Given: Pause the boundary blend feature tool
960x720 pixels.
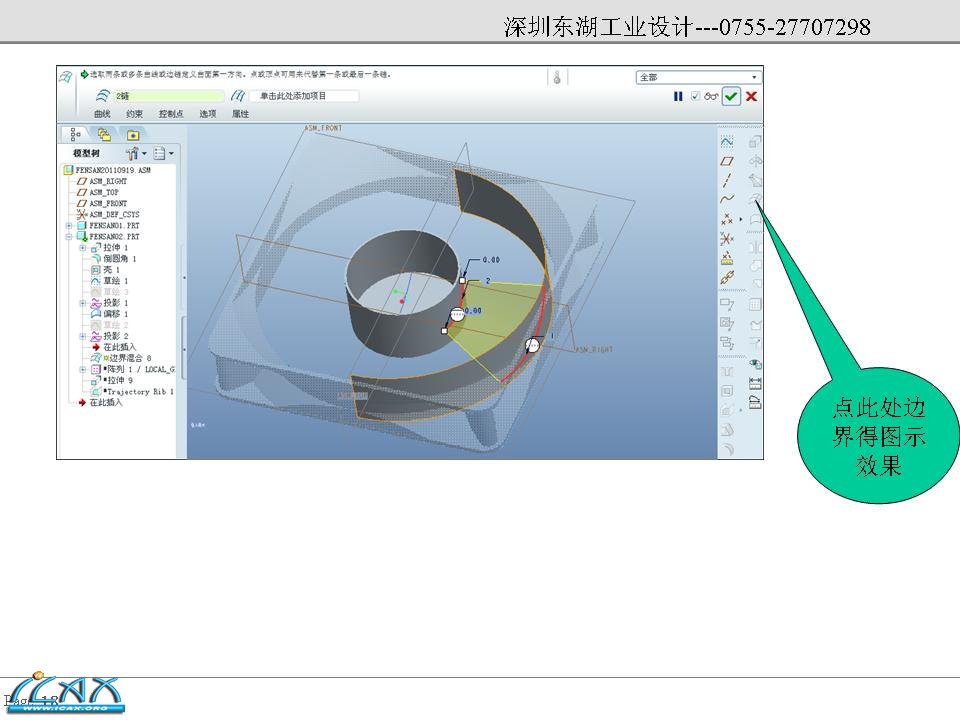Looking at the screenshot, I should (x=678, y=96).
